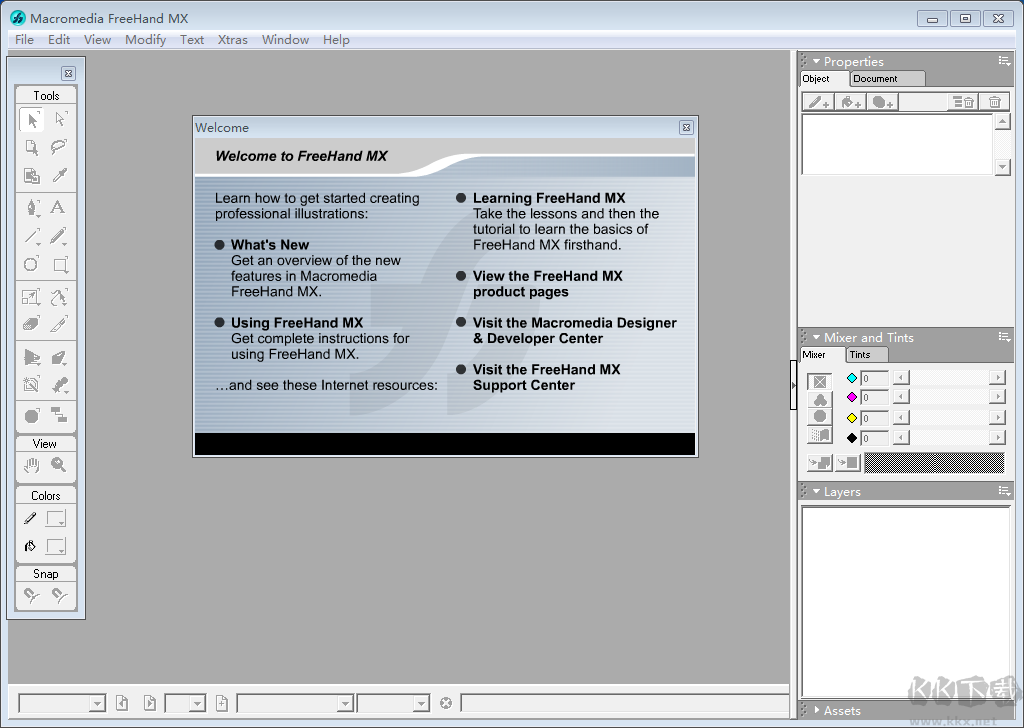The width and height of the screenshot is (1024, 728).
Task: Visit the FreeHand MX Support Center
Action: 547,377
